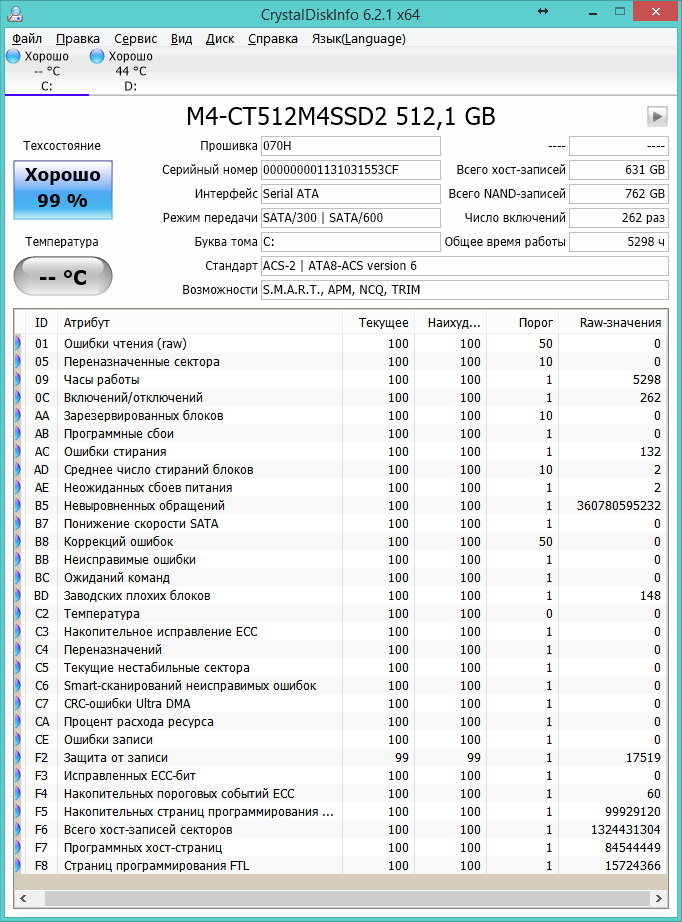Select row 09 Часы работы
The height and width of the screenshot is (922, 682).
pyautogui.click(x=341, y=380)
